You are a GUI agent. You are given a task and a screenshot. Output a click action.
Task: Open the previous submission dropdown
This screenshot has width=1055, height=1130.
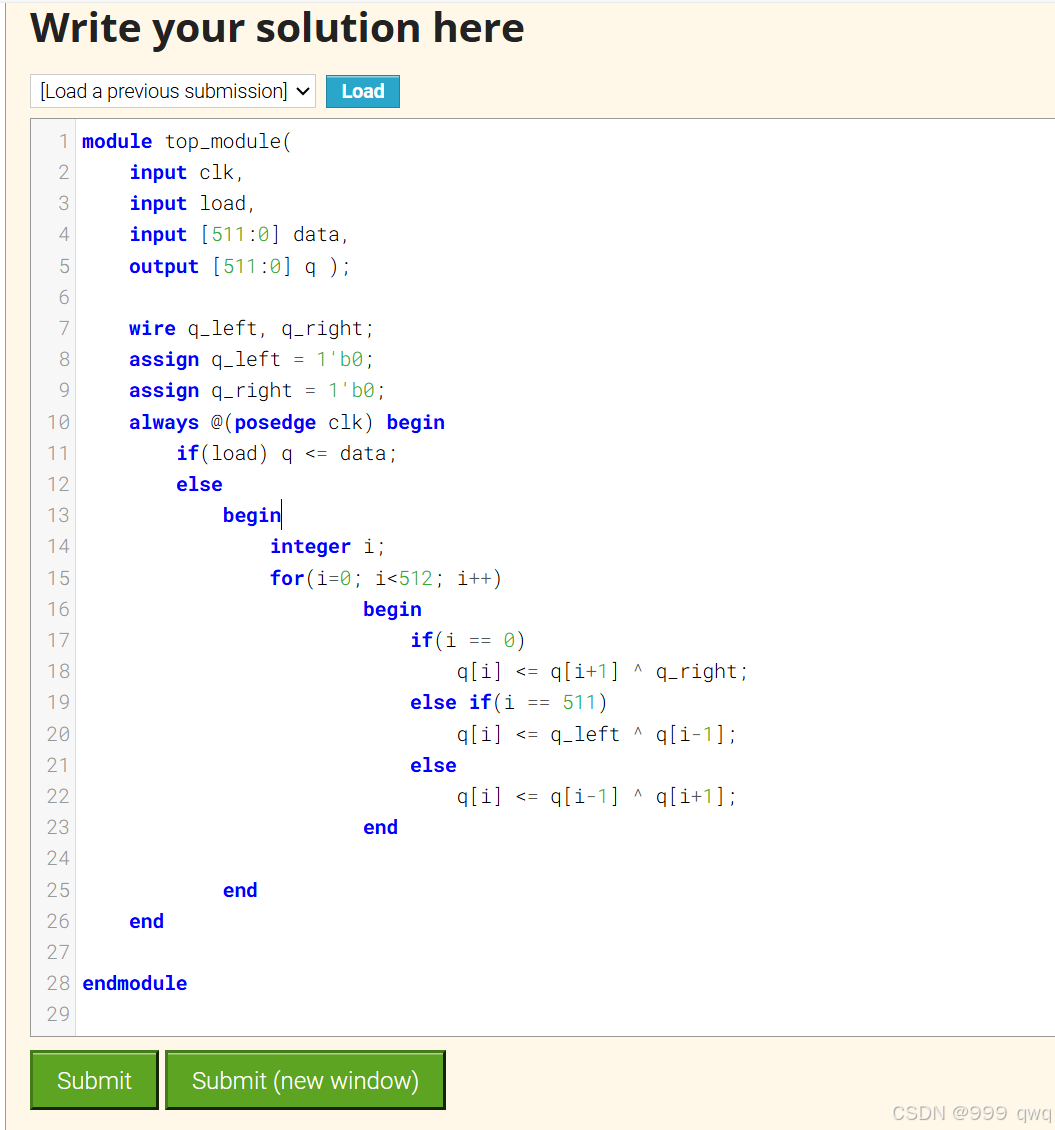(x=171, y=91)
